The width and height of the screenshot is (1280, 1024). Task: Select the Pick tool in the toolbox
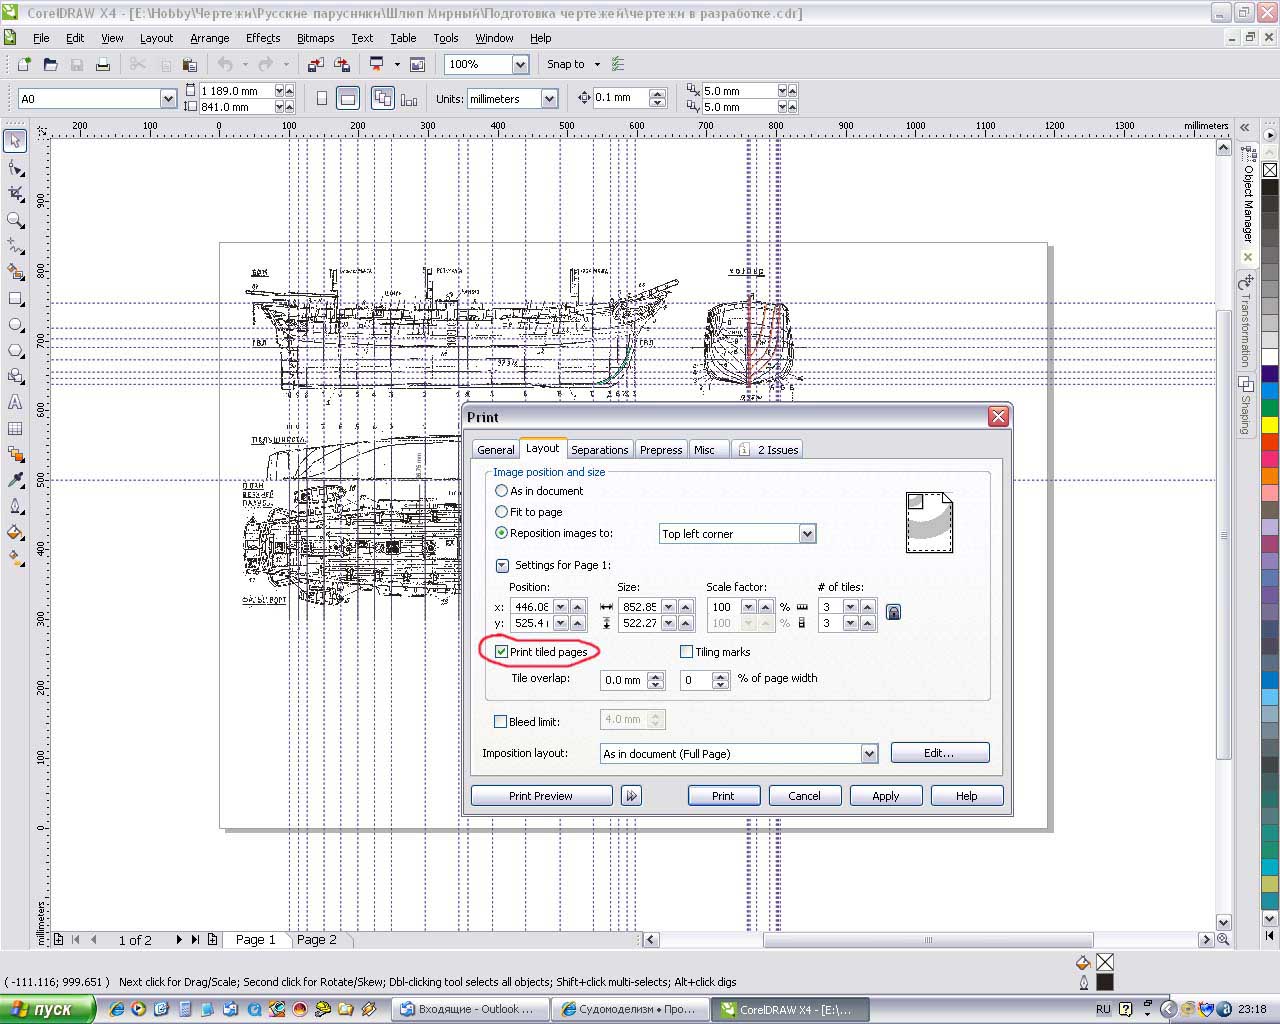pyautogui.click(x=15, y=141)
